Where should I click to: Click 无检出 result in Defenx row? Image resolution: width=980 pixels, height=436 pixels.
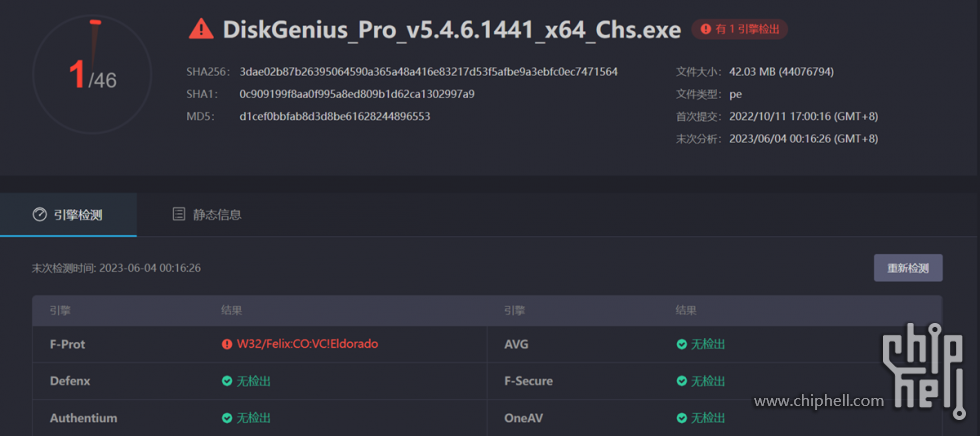(x=254, y=381)
